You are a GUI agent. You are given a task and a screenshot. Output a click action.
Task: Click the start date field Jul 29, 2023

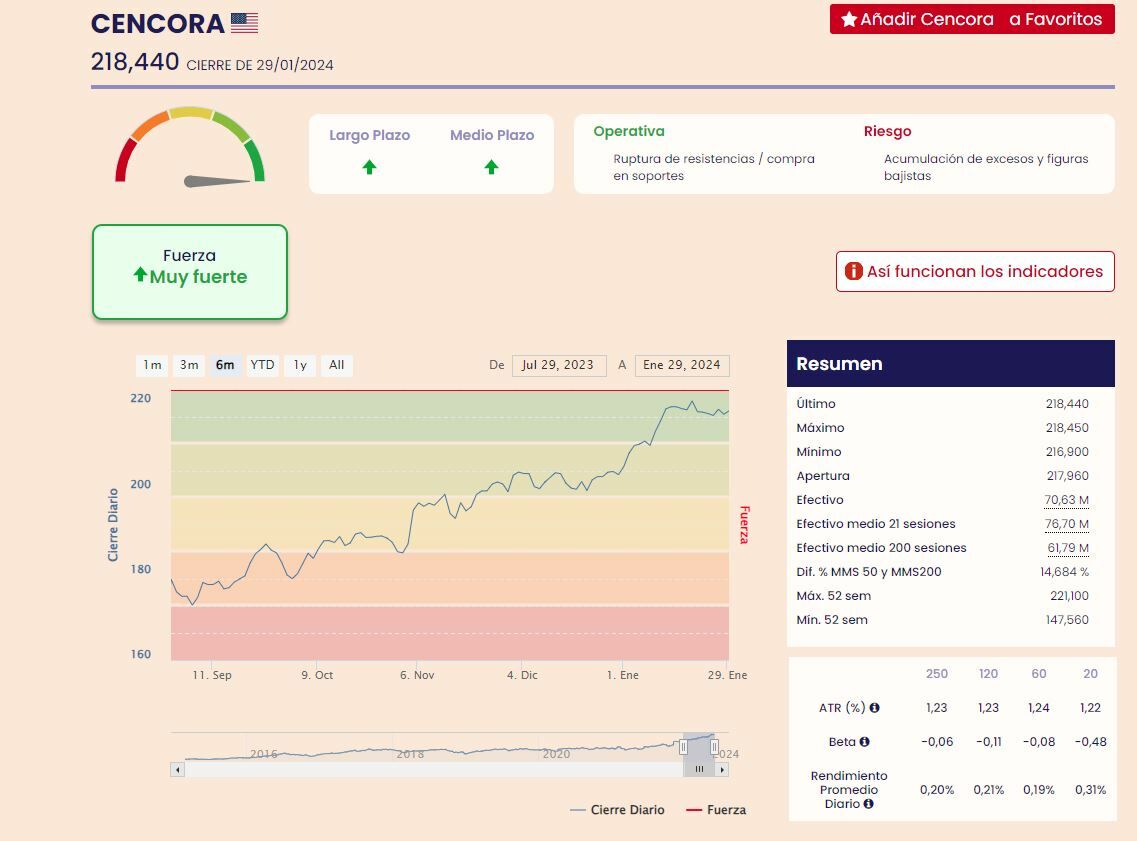click(x=559, y=365)
